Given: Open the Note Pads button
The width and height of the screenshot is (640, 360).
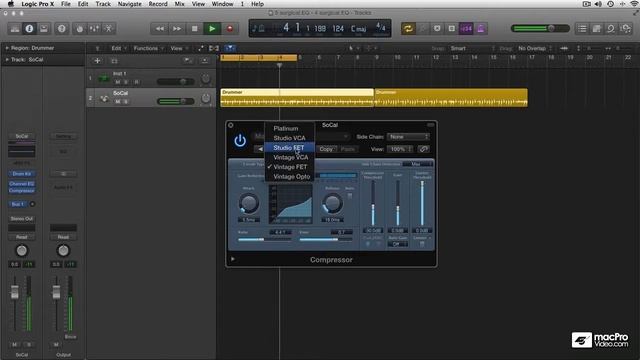Looking at the screenshot, I should (x=596, y=29).
